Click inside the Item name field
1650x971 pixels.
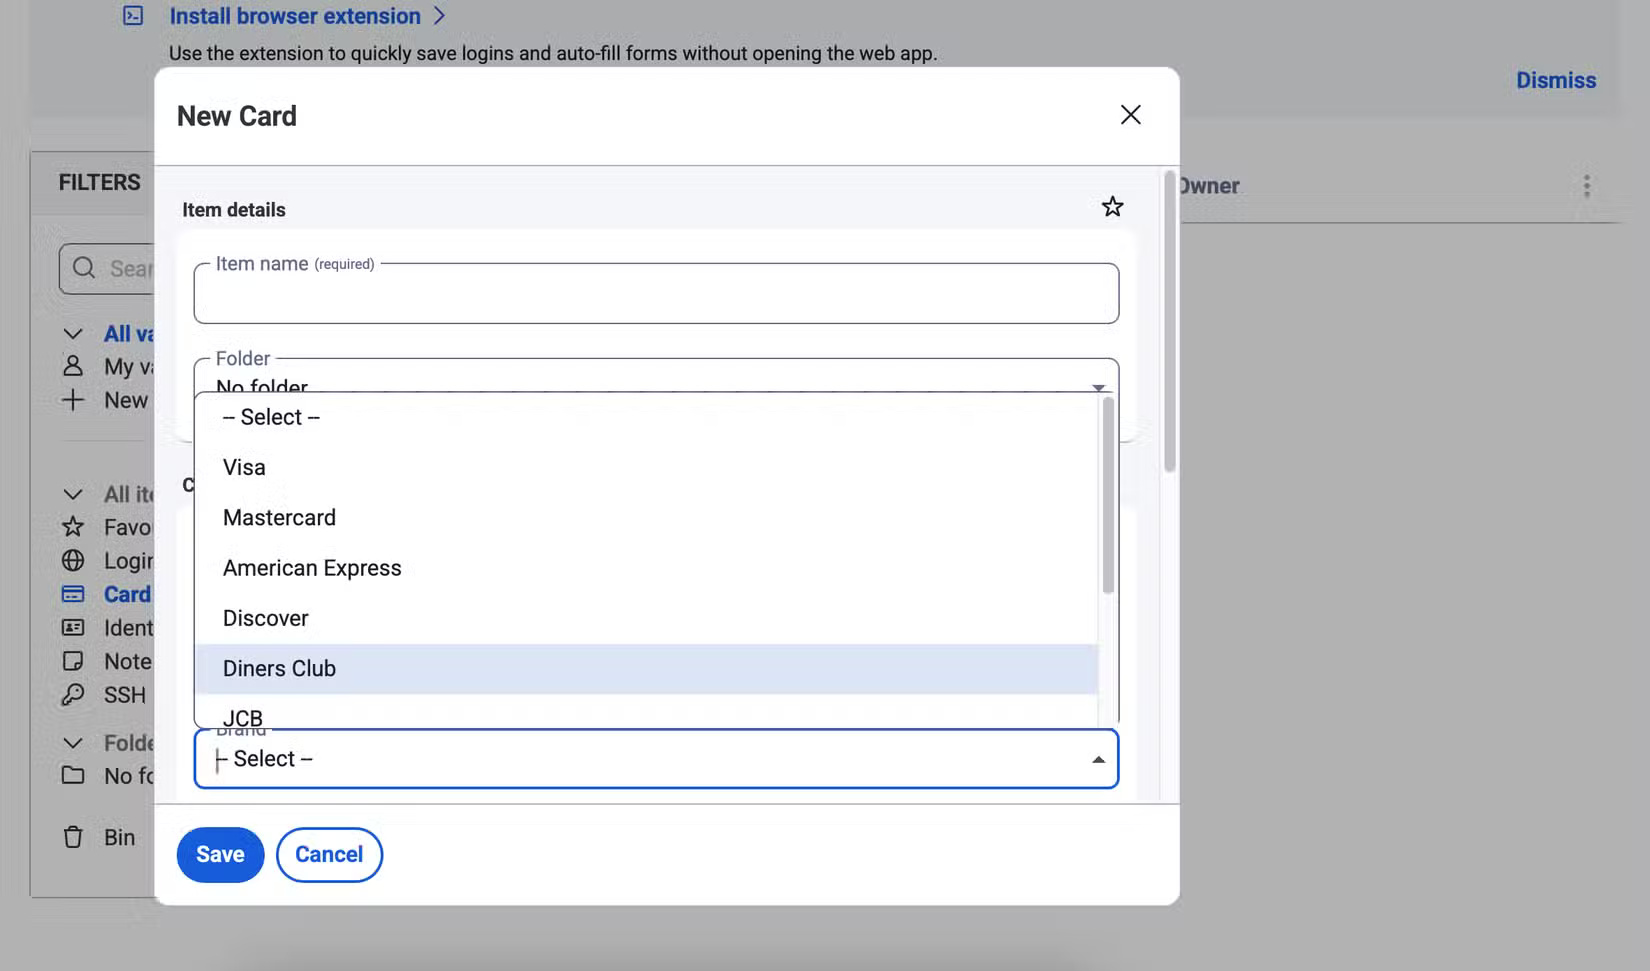pyautogui.click(x=656, y=293)
